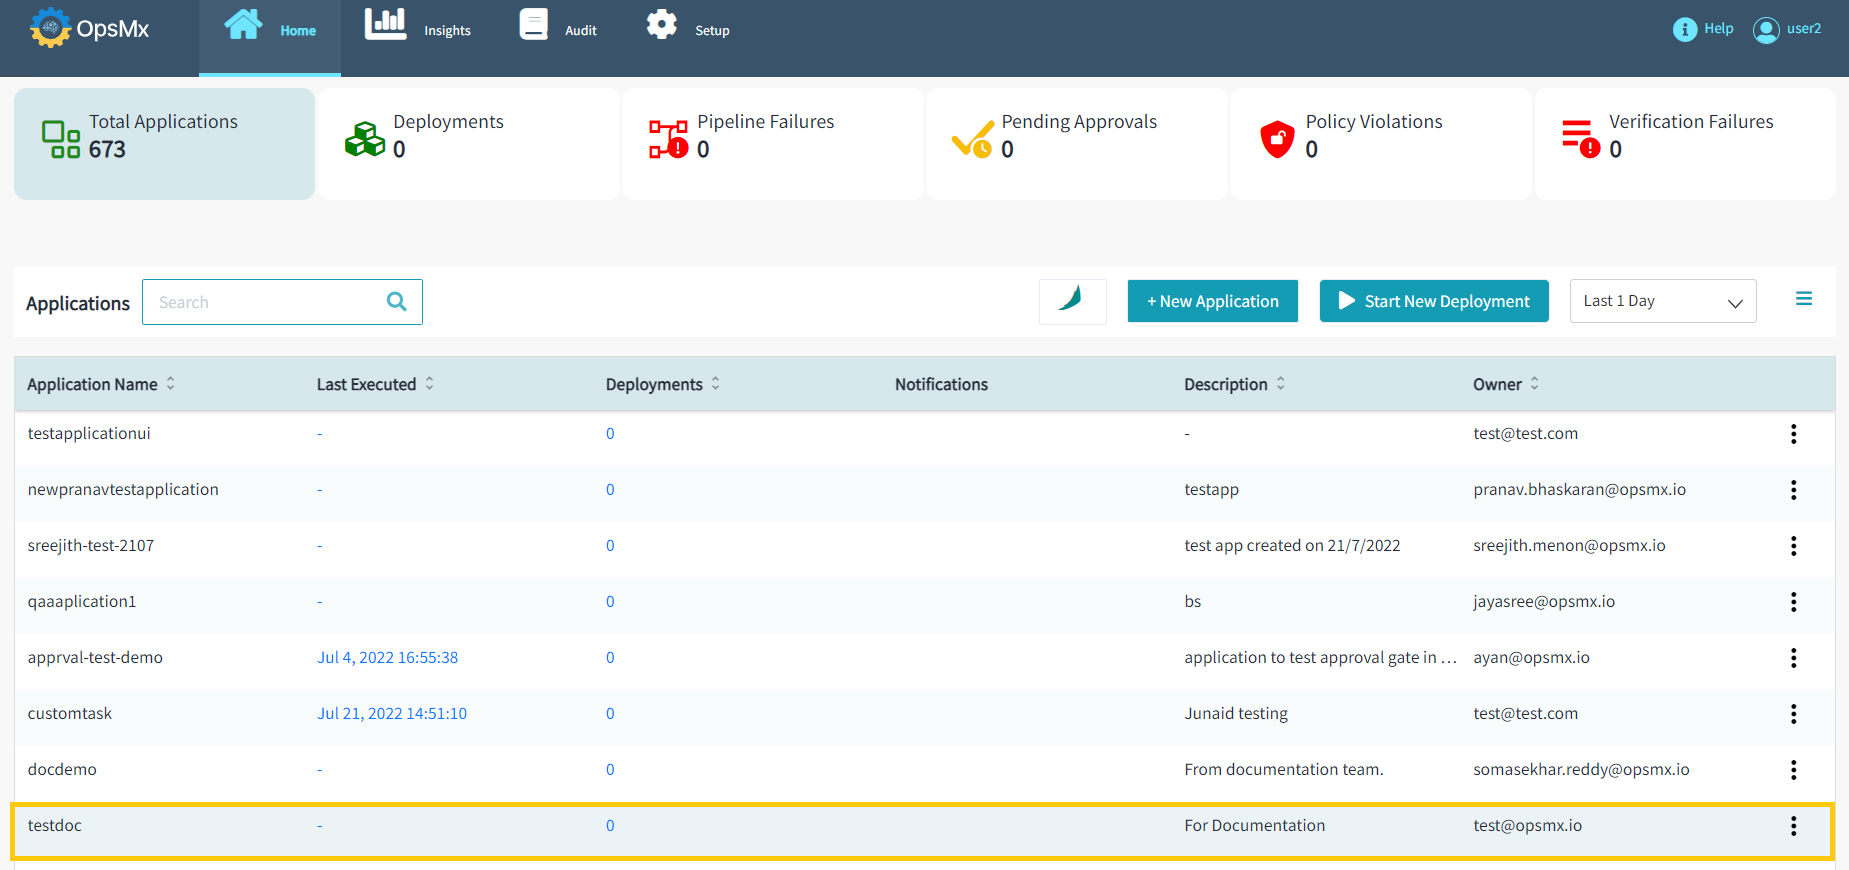Open three-dot menu for customtask row
Image resolution: width=1849 pixels, height=870 pixels.
point(1793,714)
